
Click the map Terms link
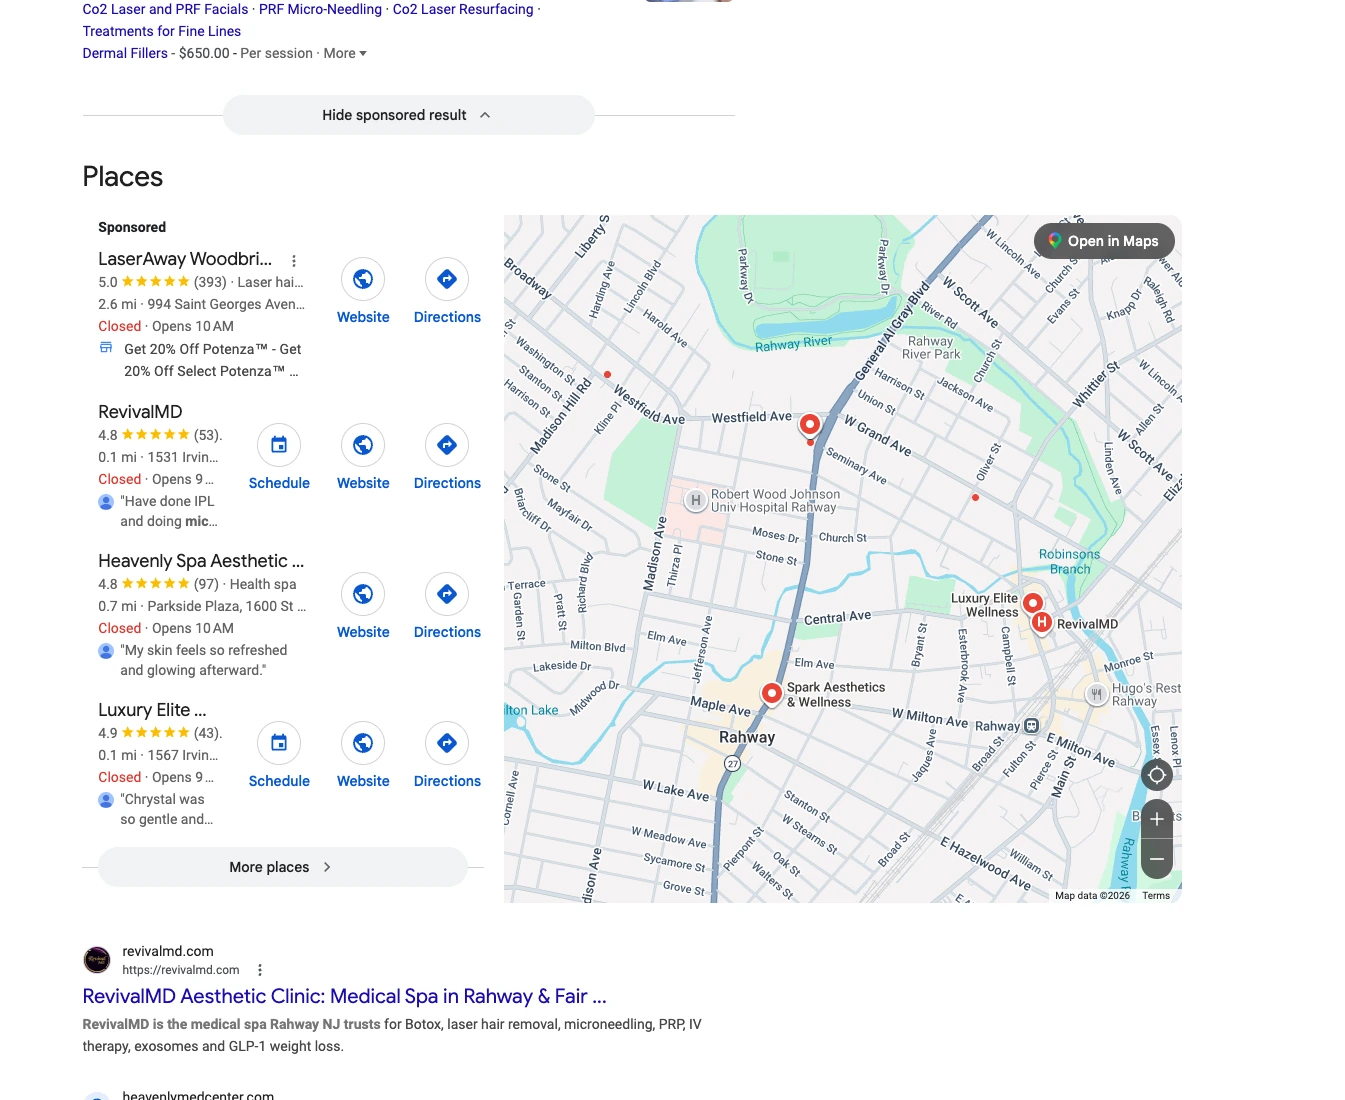(1156, 896)
